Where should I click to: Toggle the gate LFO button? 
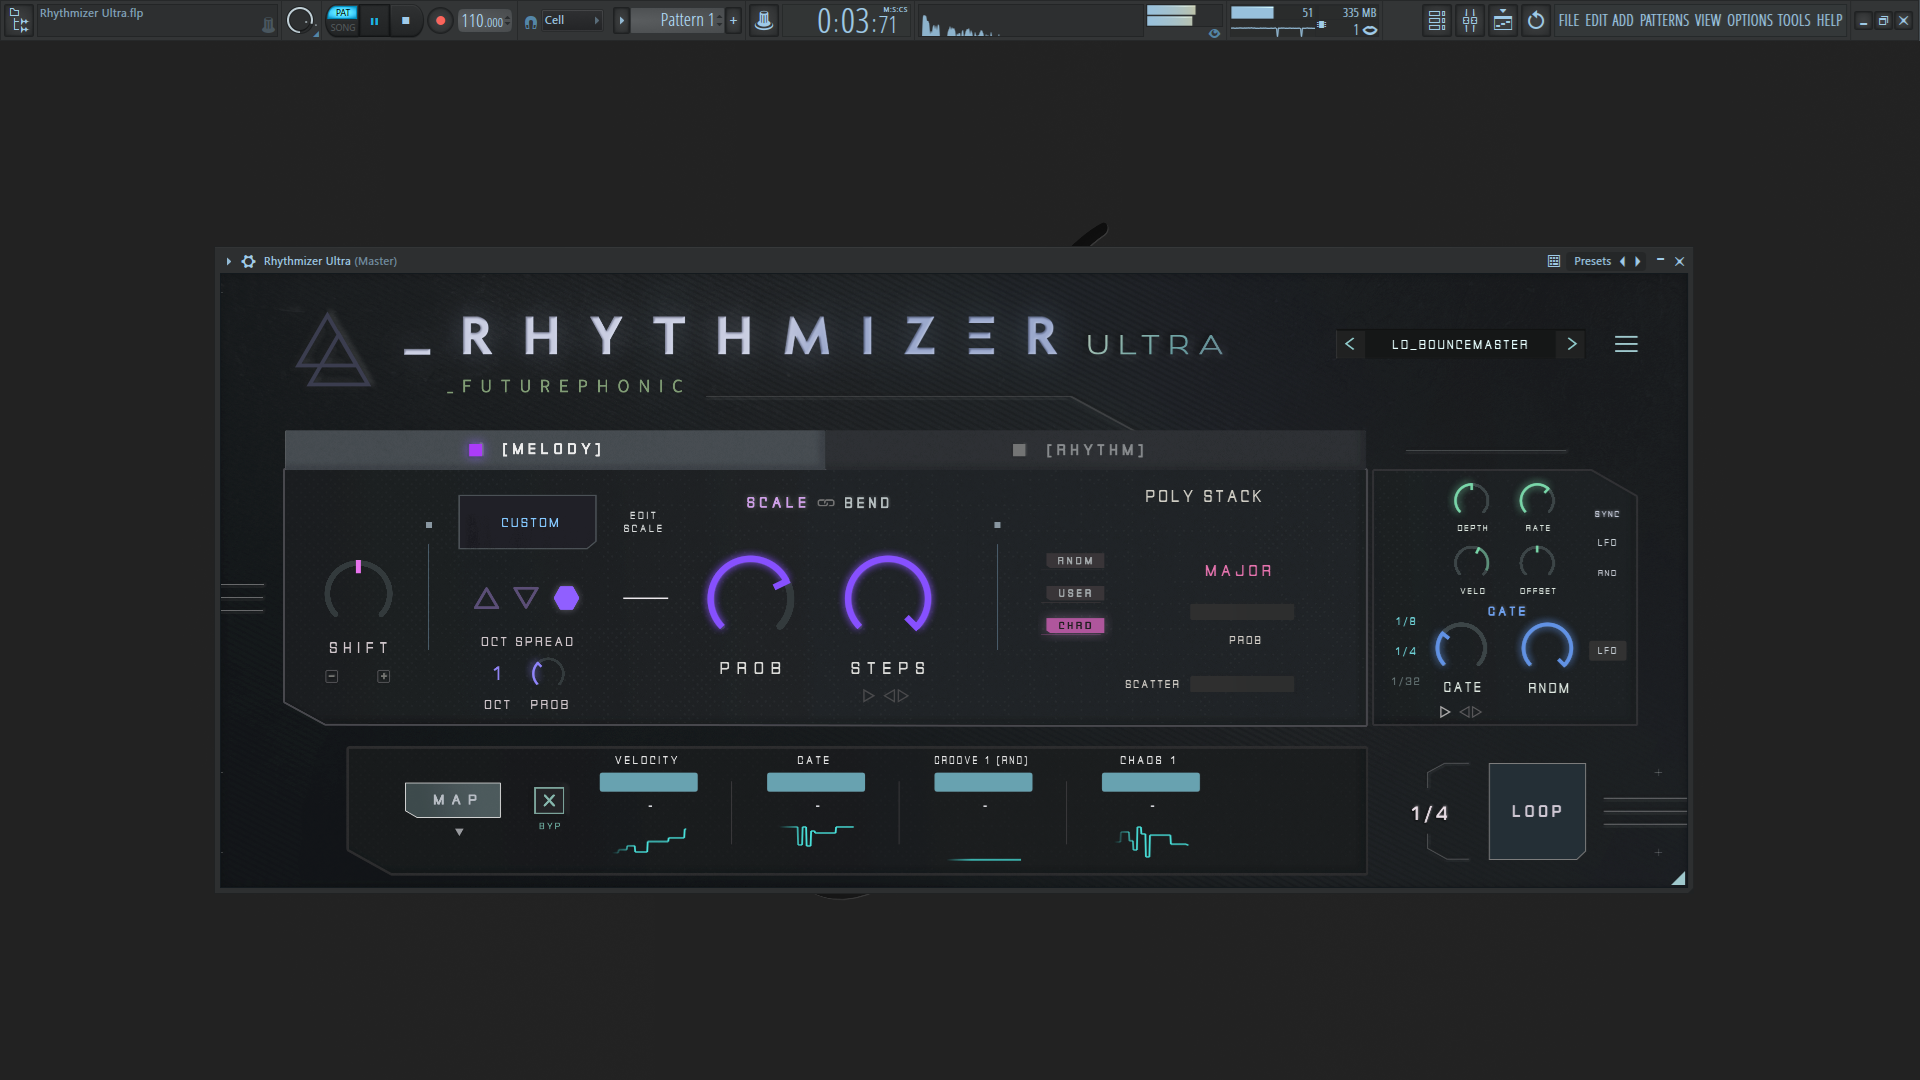click(x=1607, y=651)
